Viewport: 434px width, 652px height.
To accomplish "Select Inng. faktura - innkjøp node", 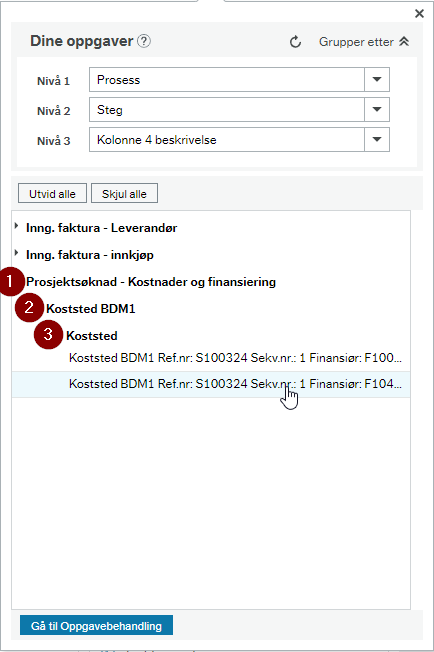I will 90,254.
